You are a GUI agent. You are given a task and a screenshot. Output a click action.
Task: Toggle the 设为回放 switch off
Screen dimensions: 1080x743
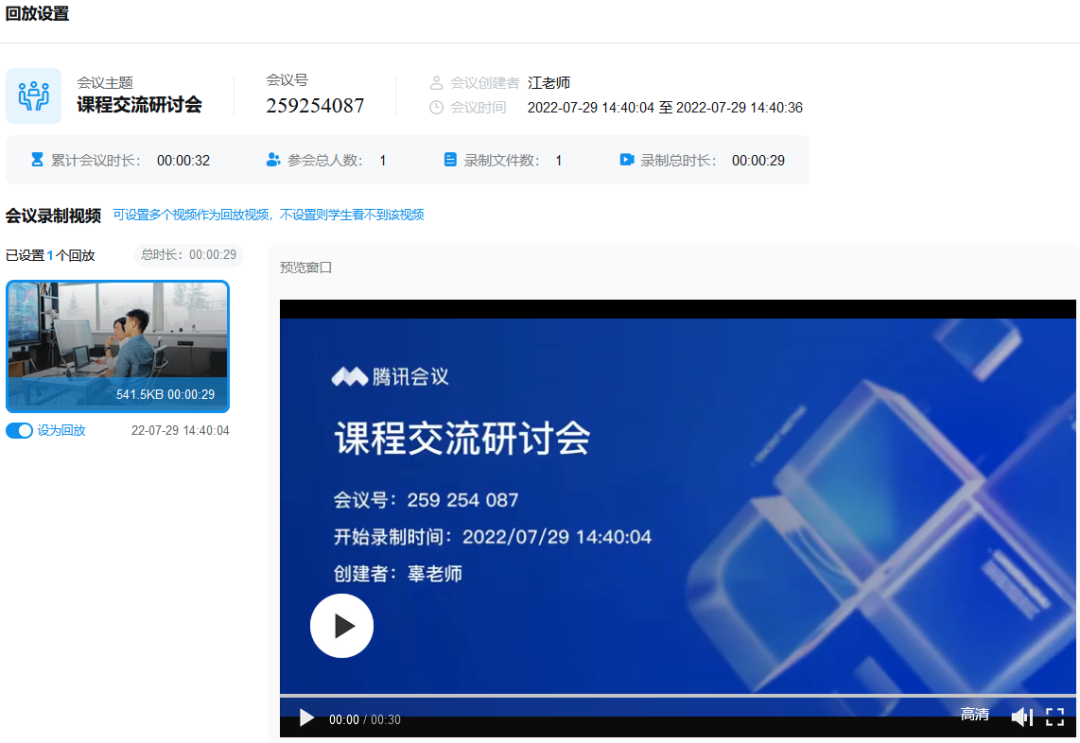point(20,430)
